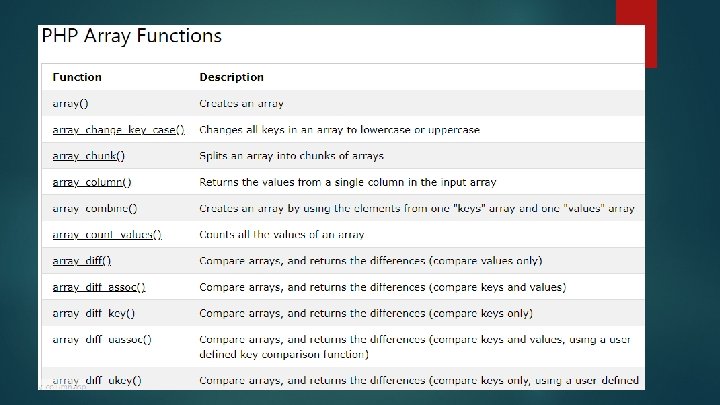Click the array_change_key_case() link
This screenshot has height=405, width=720.
tap(118, 130)
